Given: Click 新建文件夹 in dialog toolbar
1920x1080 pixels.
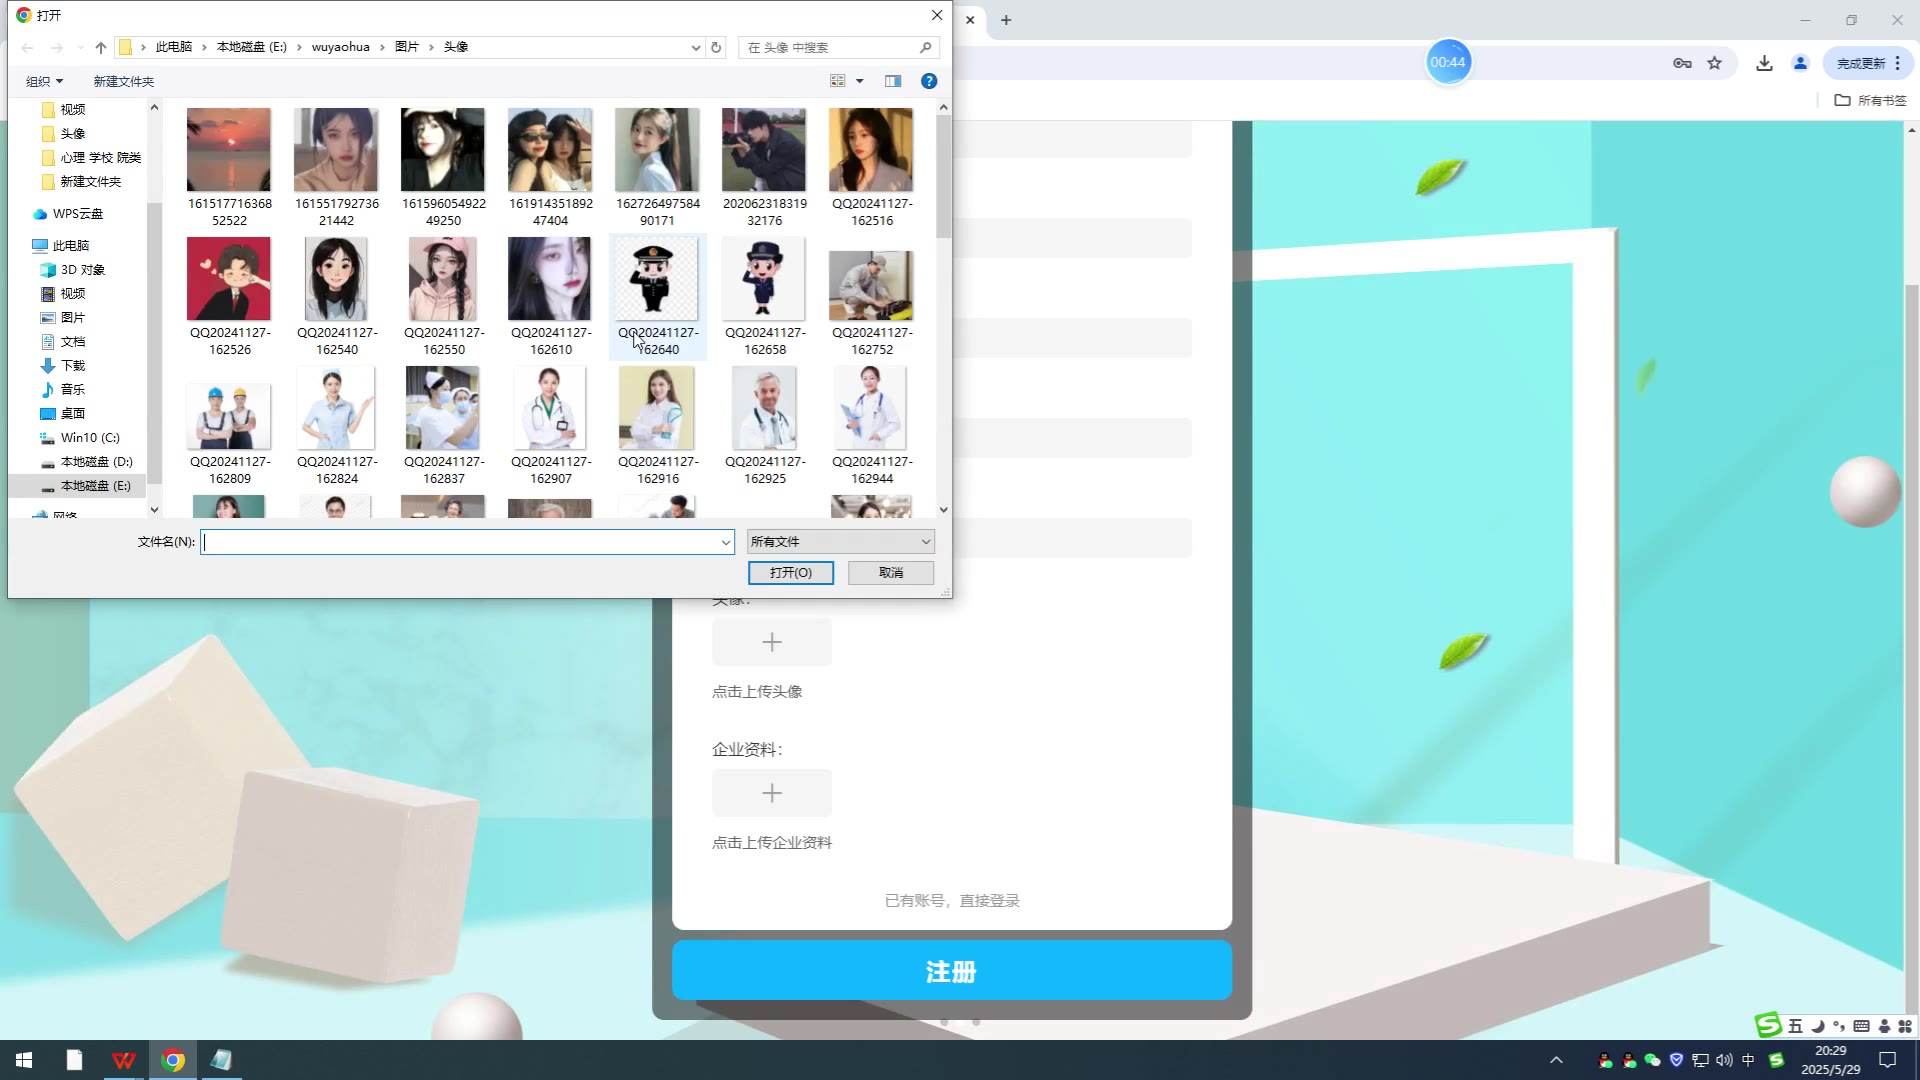Looking at the screenshot, I should pyautogui.click(x=123, y=81).
